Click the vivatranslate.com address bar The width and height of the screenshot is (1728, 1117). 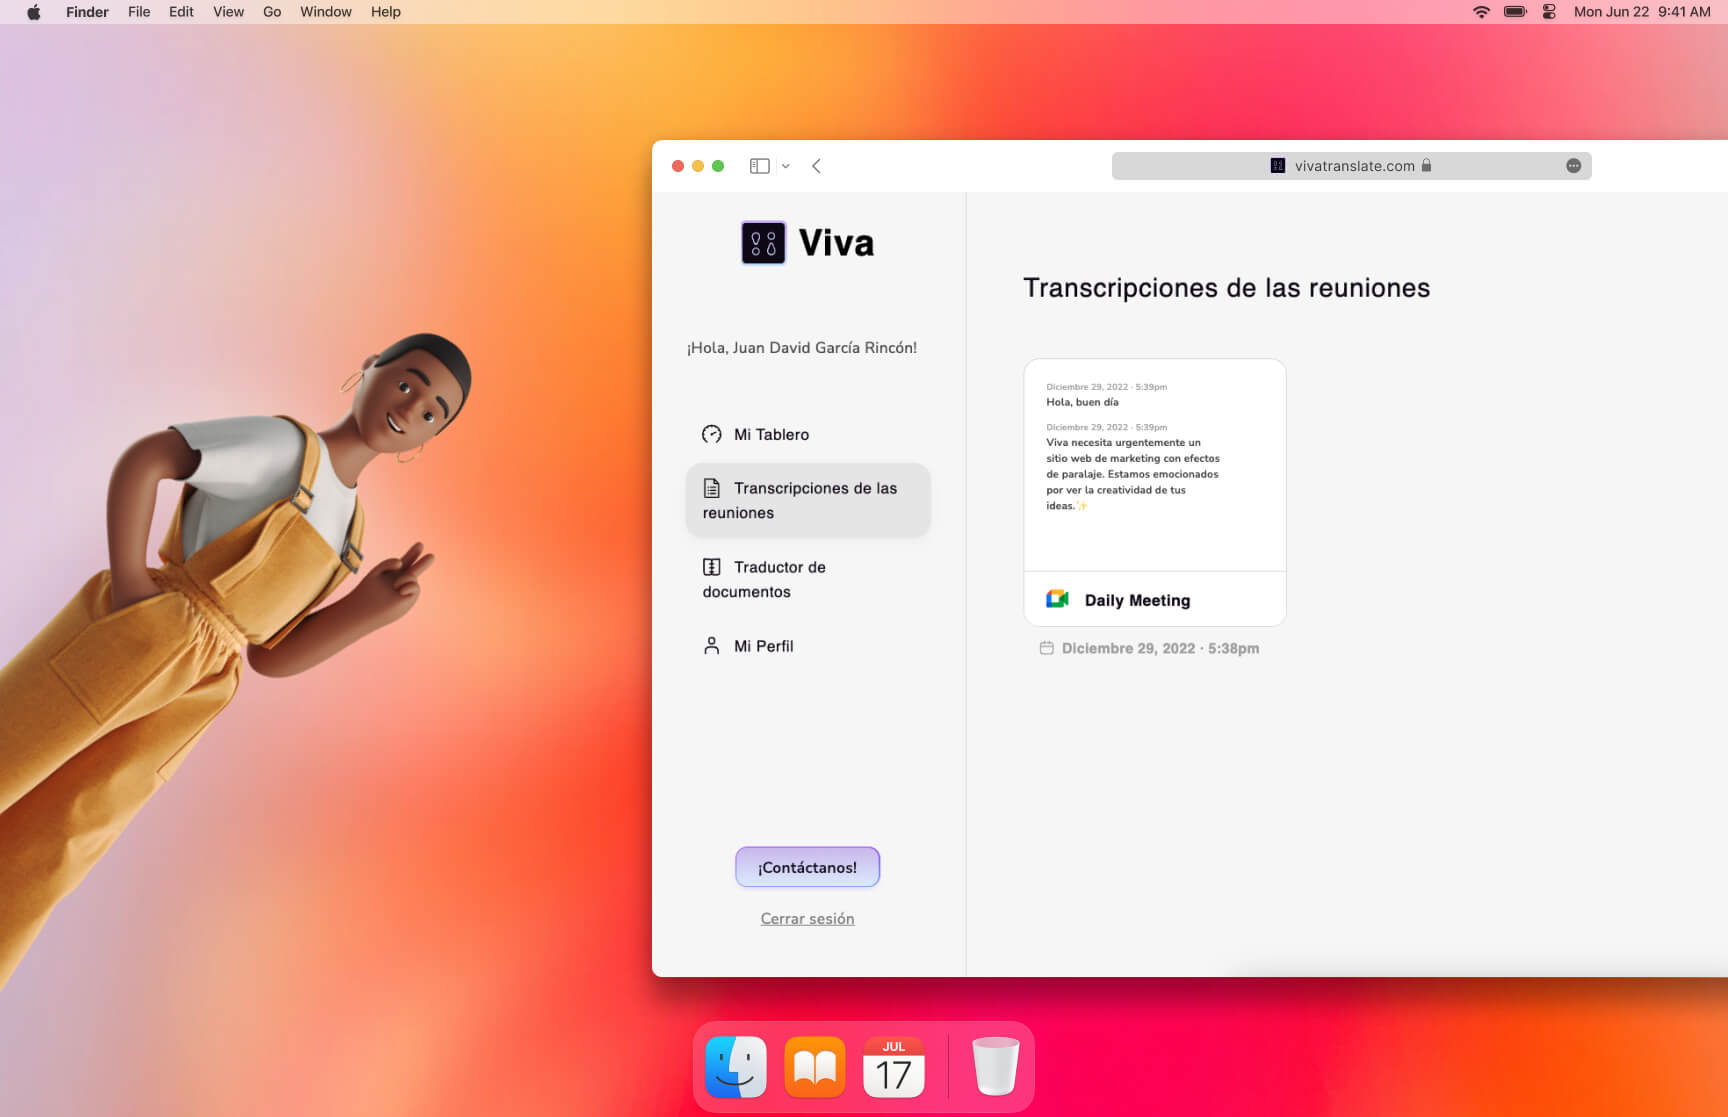point(1351,166)
